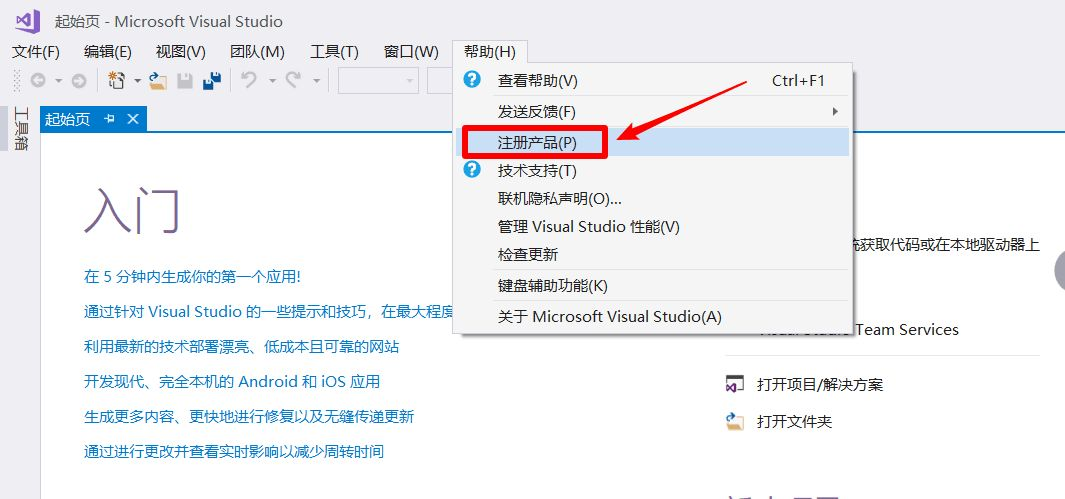Open the navigate backward history dropdown arrow
1065x499 pixels.
click(58, 81)
